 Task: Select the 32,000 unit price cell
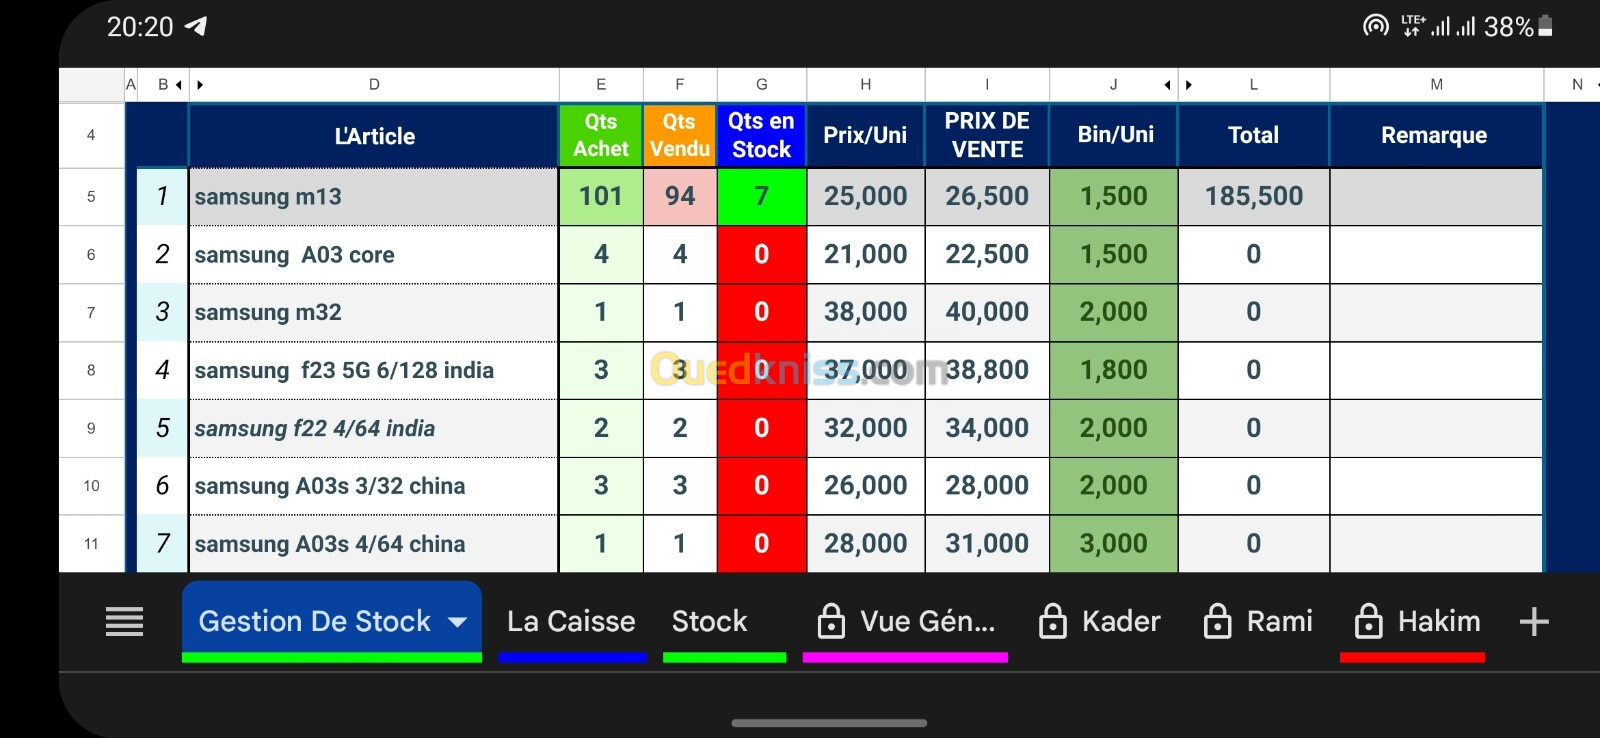[x=866, y=428]
